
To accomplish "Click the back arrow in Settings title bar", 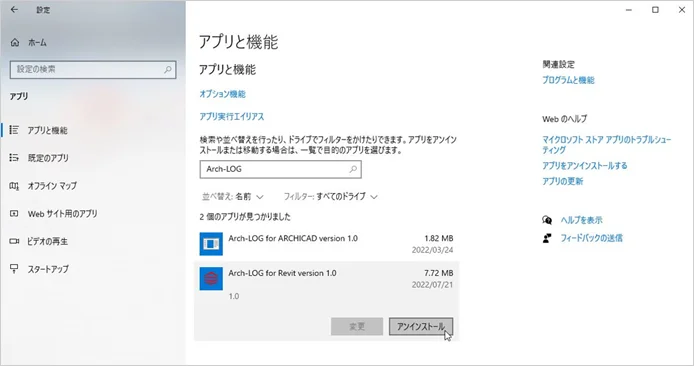I will point(14,9).
